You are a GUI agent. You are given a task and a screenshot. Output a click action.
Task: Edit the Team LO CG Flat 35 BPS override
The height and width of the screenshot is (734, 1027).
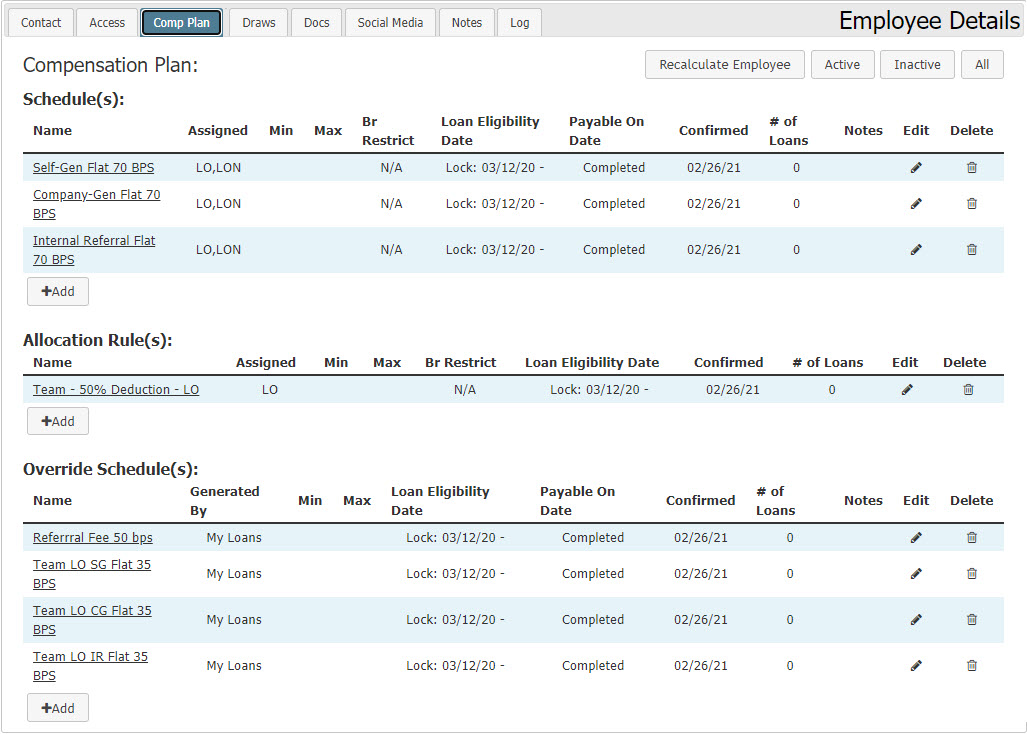coord(916,619)
